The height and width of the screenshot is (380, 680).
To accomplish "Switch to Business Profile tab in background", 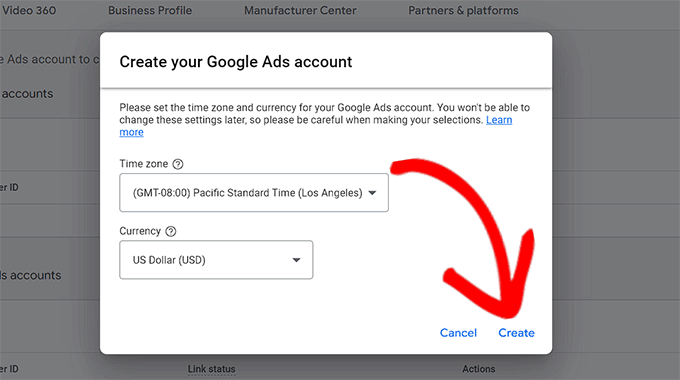I will click(x=150, y=10).
